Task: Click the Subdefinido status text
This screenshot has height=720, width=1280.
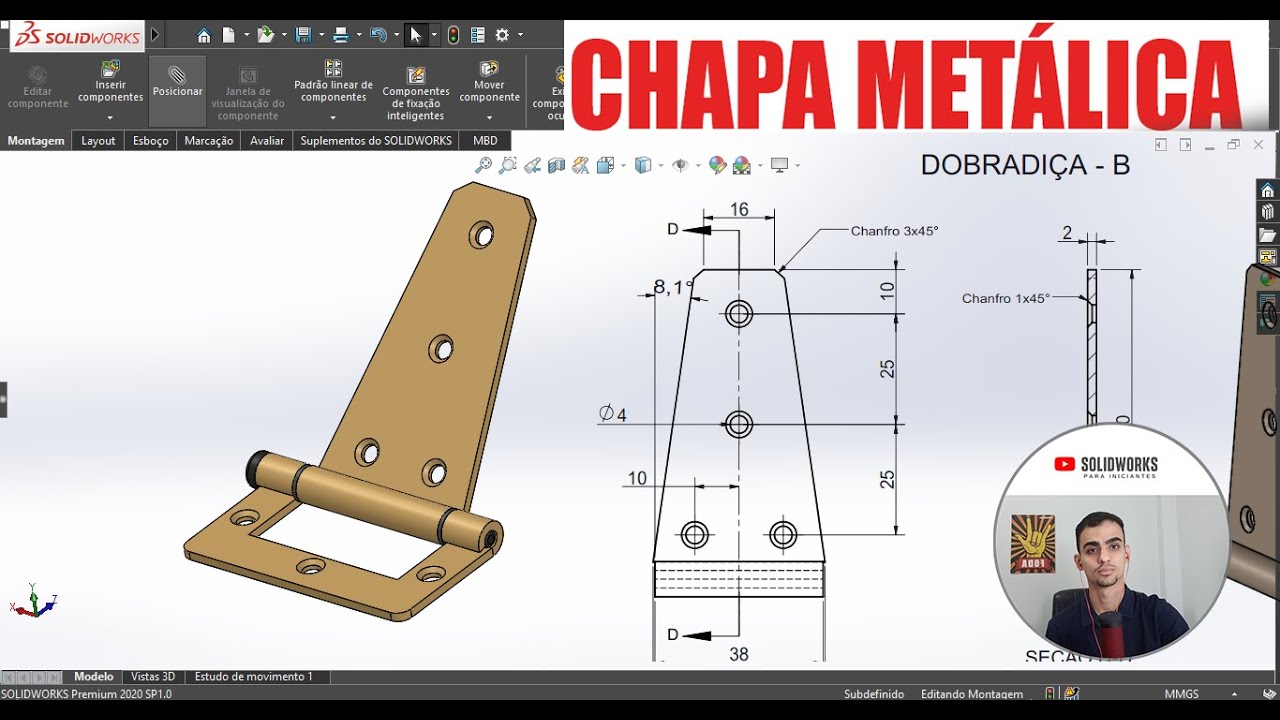Action: 874,694
